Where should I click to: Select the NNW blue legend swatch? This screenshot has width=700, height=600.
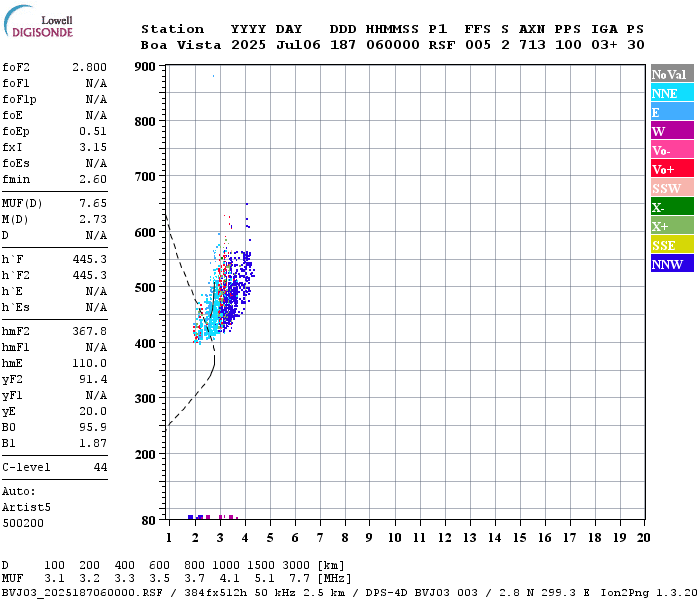672,264
